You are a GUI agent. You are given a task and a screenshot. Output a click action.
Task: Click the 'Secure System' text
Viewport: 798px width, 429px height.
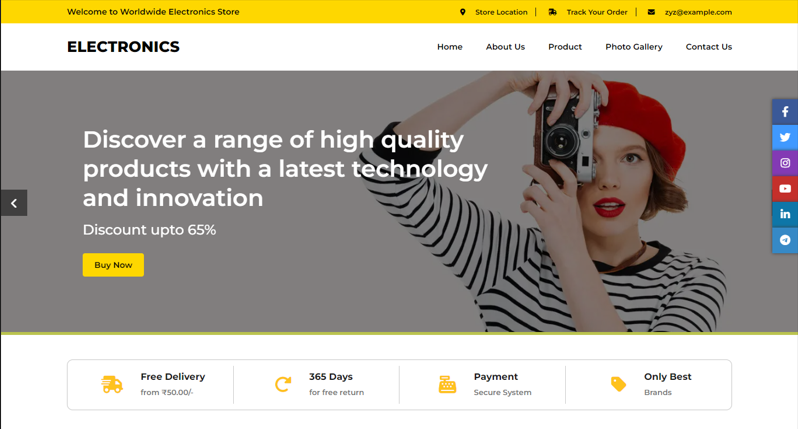coord(502,392)
